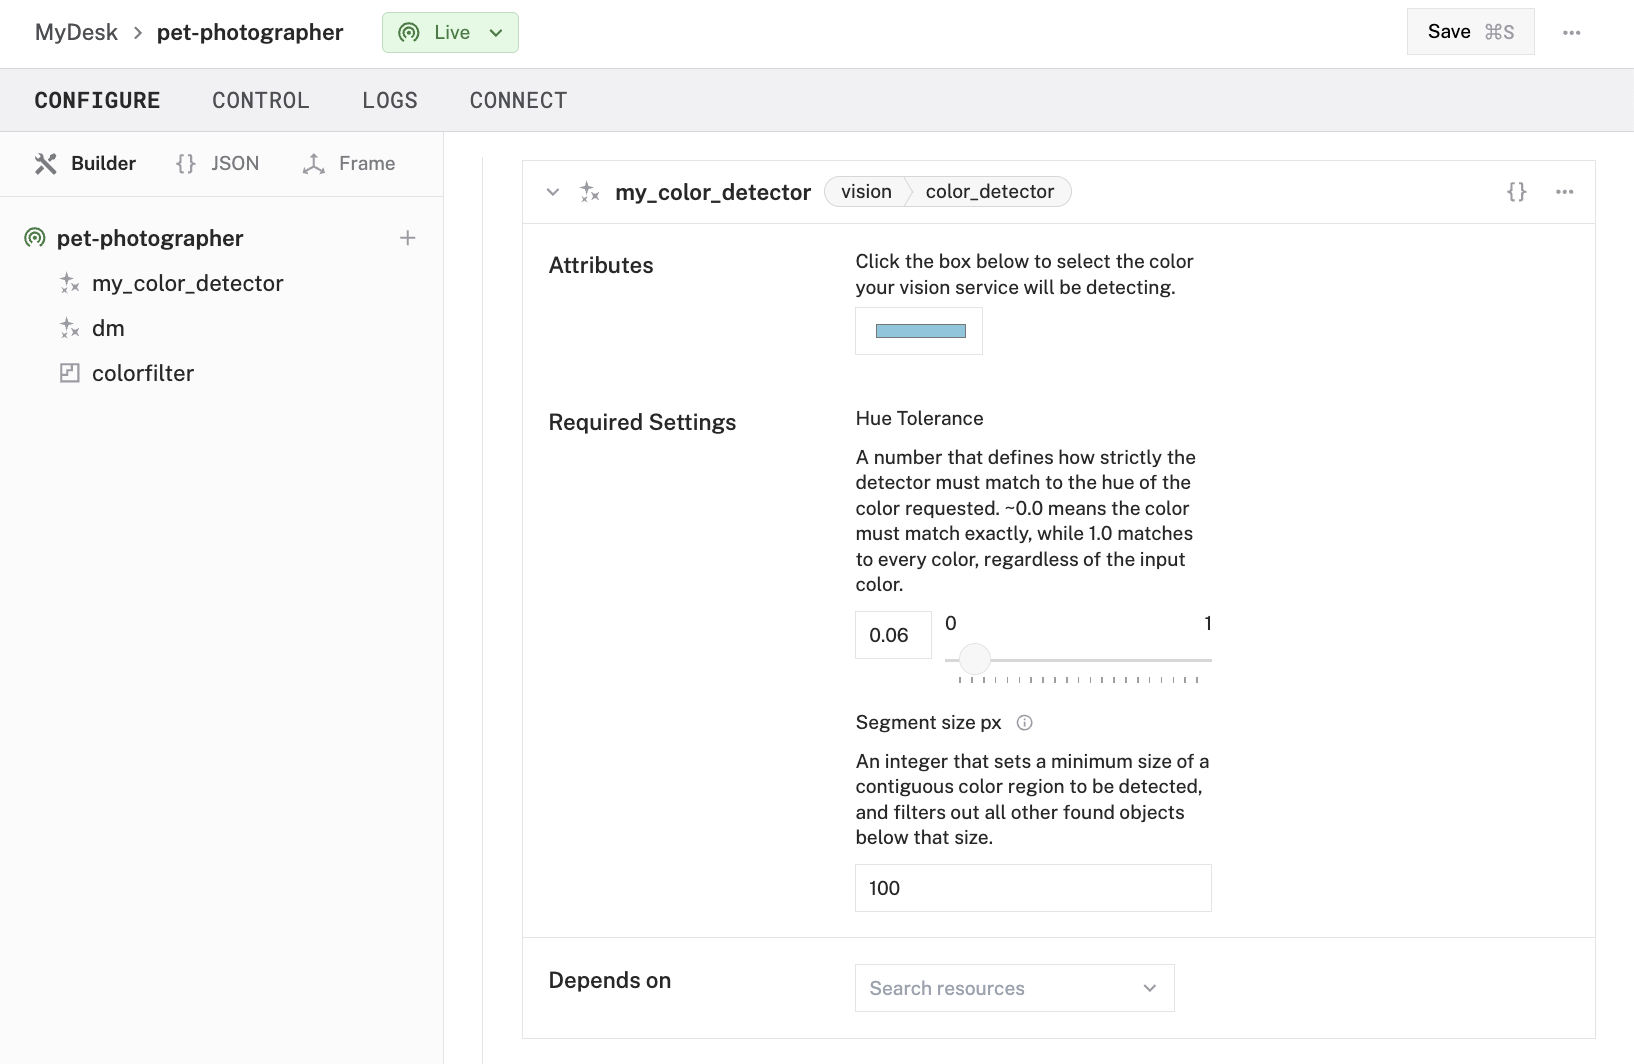Switch to the CONTROL tab
This screenshot has height=1064, width=1634.
[x=260, y=101]
